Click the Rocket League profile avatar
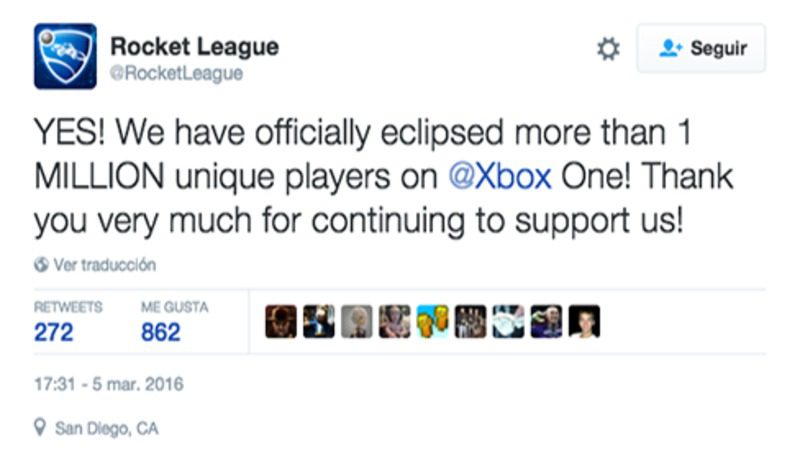 65,56
